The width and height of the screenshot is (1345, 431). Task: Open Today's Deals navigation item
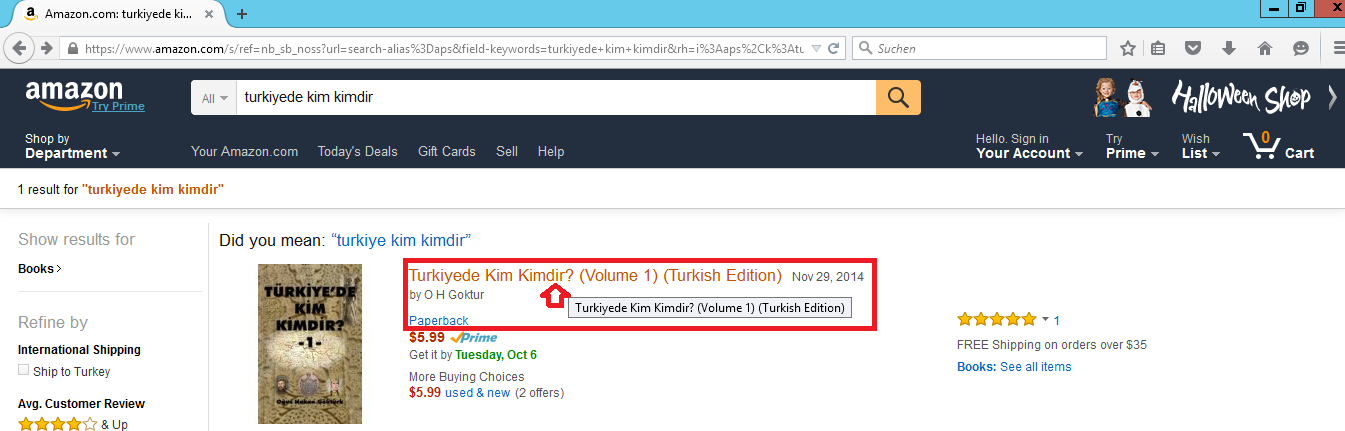coord(357,151)
